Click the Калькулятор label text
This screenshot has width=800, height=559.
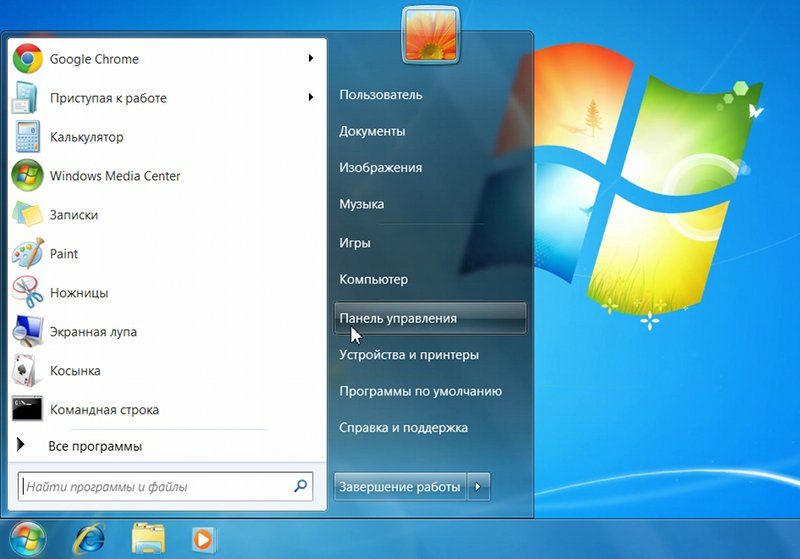[86, 137]
